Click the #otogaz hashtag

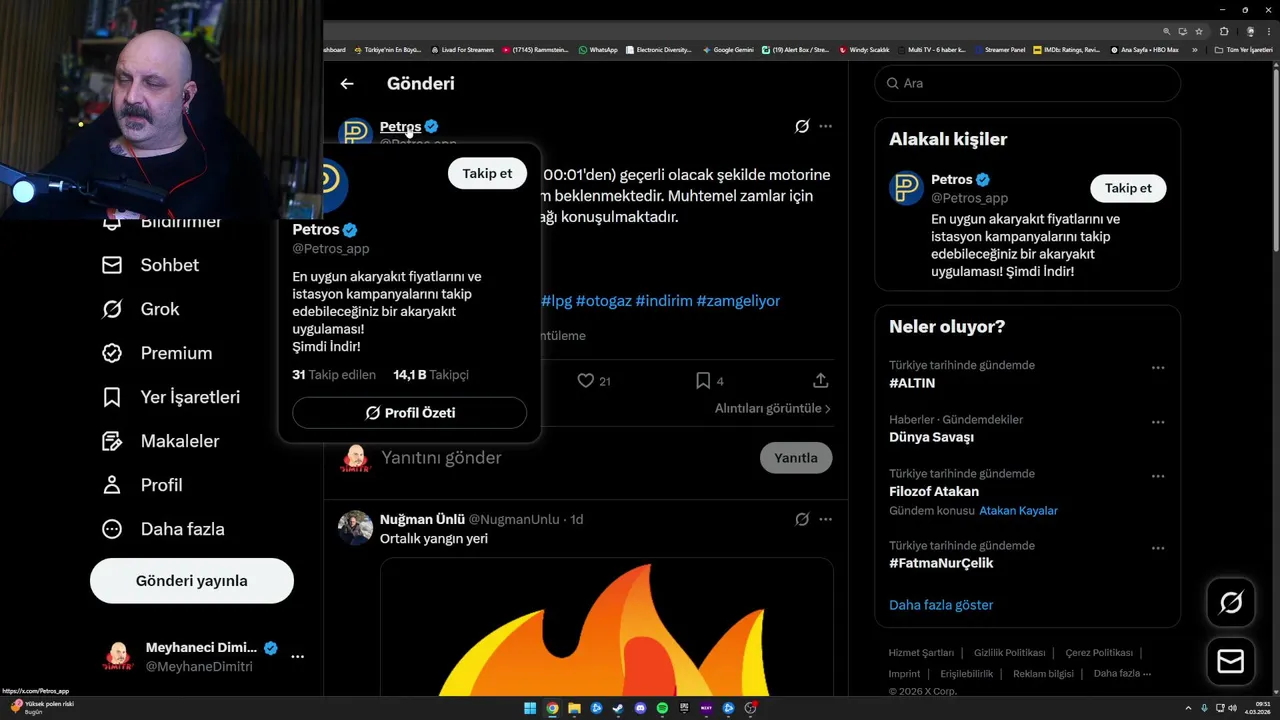[604, 301]
